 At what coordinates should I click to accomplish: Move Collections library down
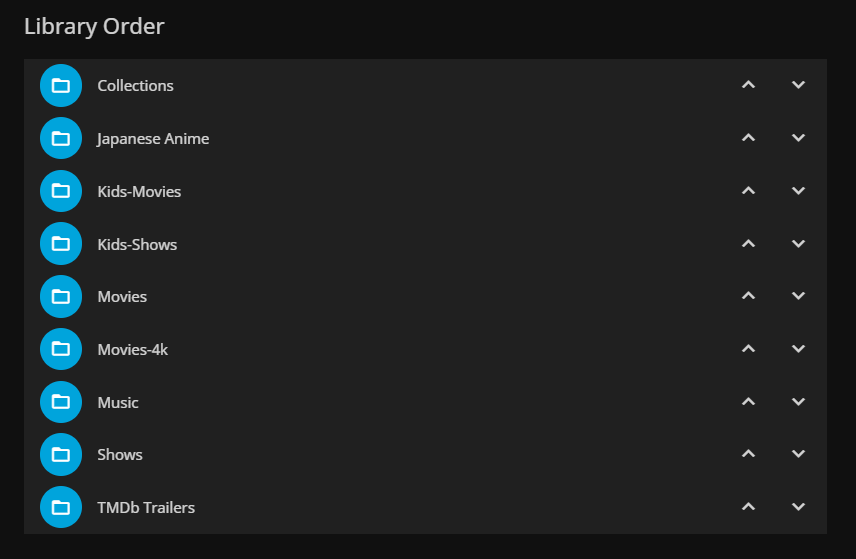point(798,85)
